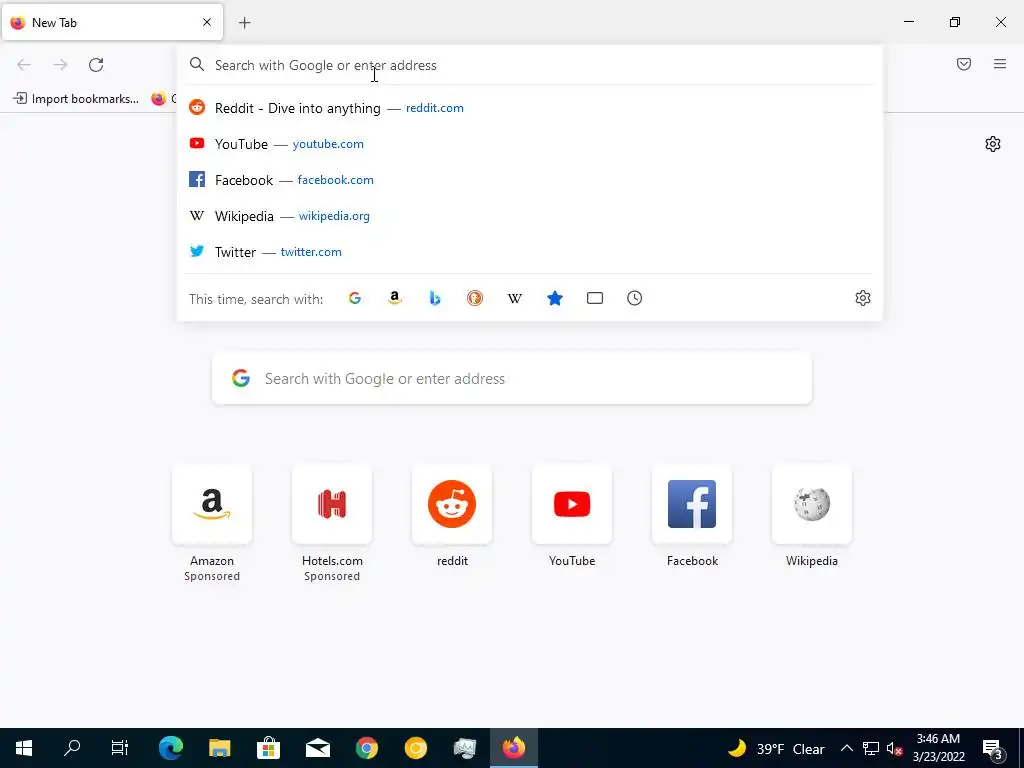Select YouTube youtube.com suggestion

530,144
